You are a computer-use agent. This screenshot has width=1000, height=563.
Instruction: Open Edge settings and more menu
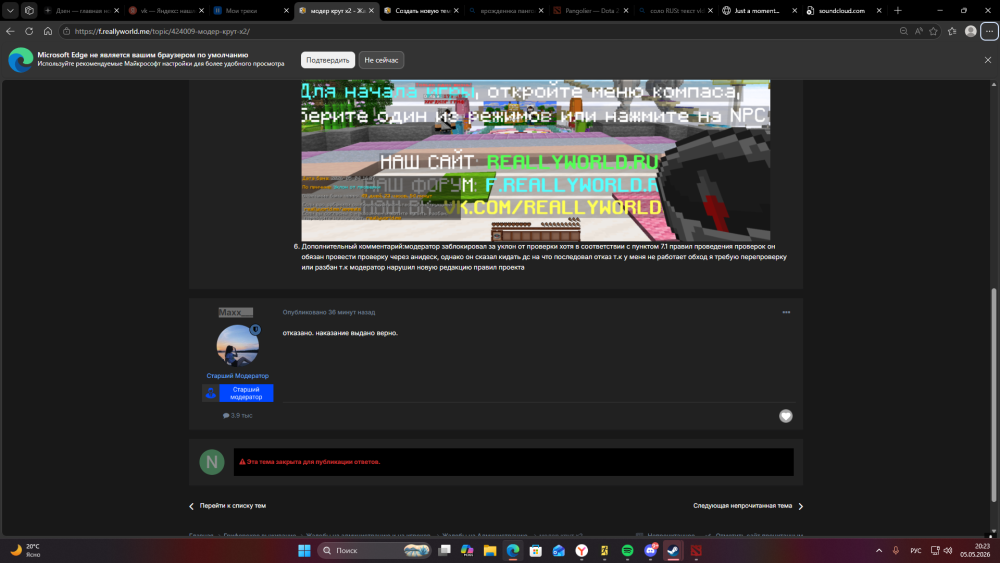coord(989,31)
